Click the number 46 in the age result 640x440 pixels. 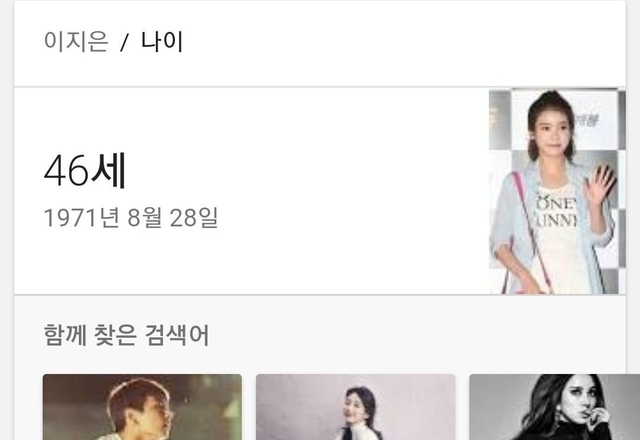point(66,171)
